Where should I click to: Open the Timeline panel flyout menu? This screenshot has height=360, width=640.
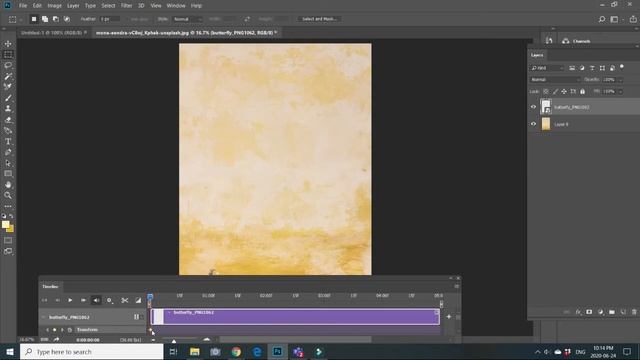[x=457, y=287]
